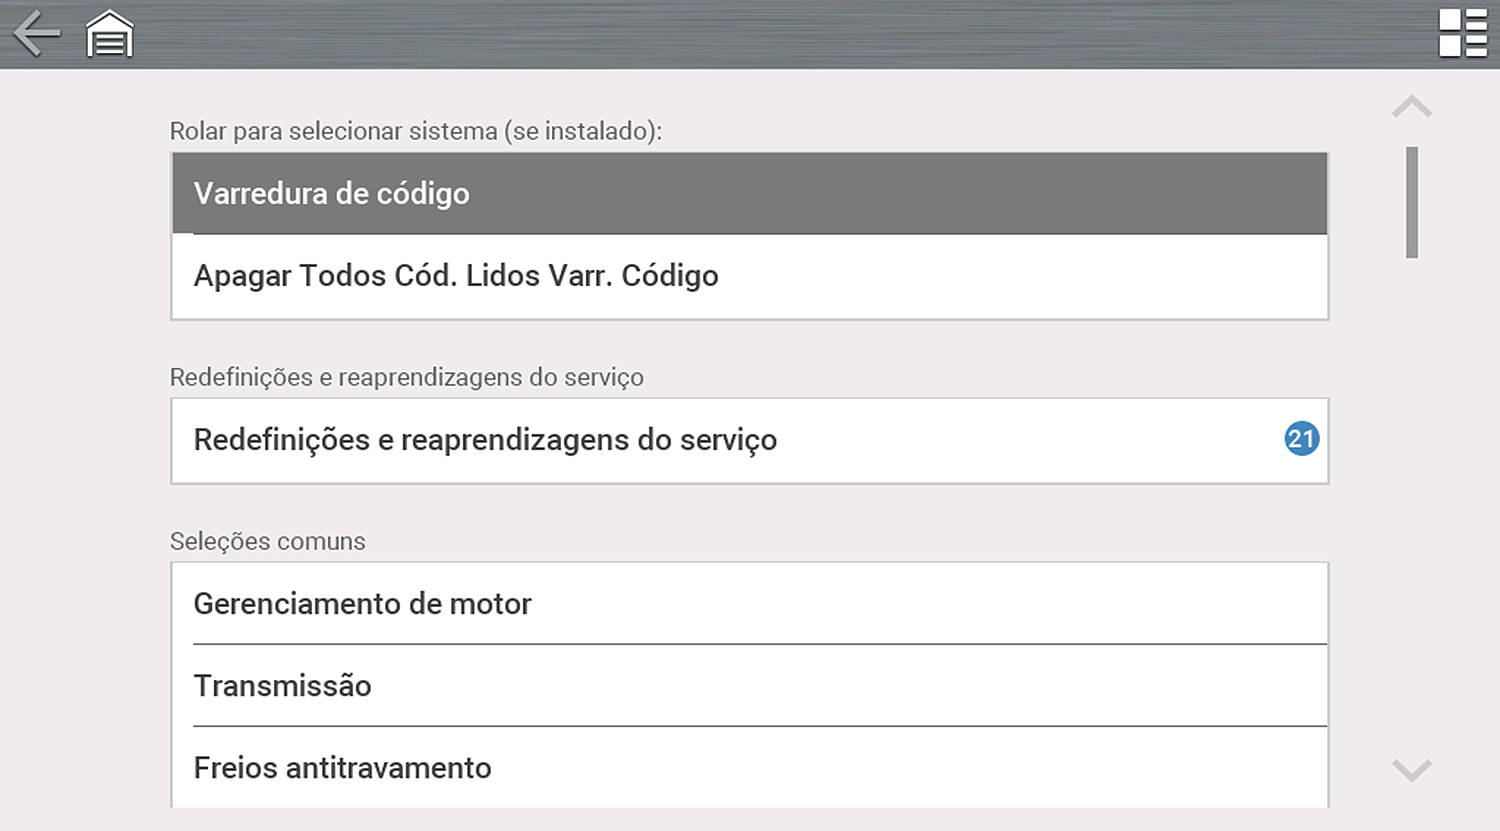
Task: Open Redefinições e reaprendizagens do serviço item
Action: 700,440
